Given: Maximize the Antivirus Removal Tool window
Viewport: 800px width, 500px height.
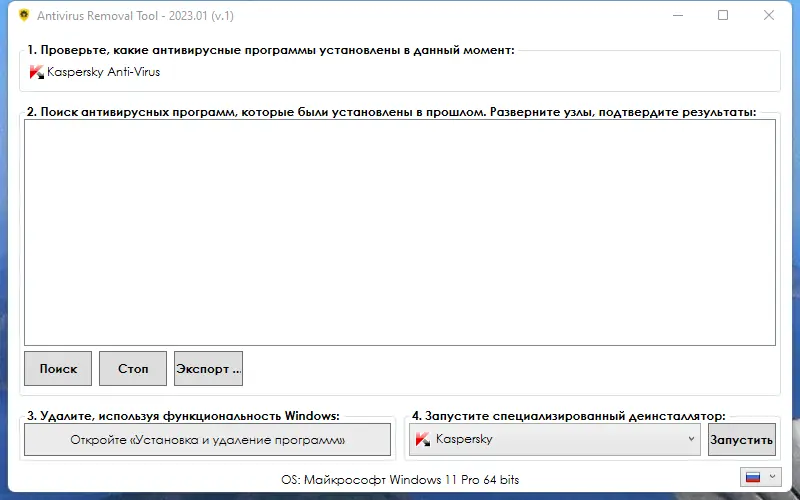Looking at the screenshot, I should [x=723, y=15].
